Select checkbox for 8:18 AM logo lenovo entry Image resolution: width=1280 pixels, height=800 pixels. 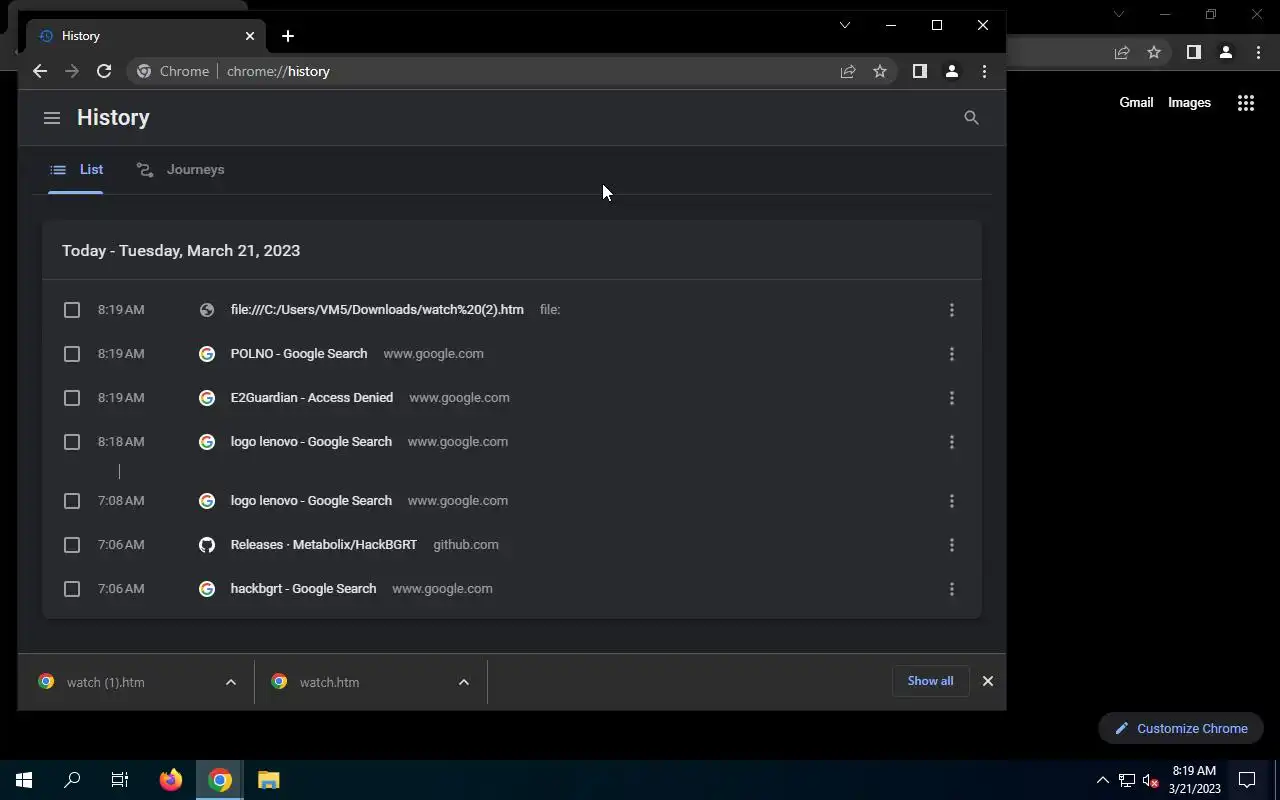72,442
